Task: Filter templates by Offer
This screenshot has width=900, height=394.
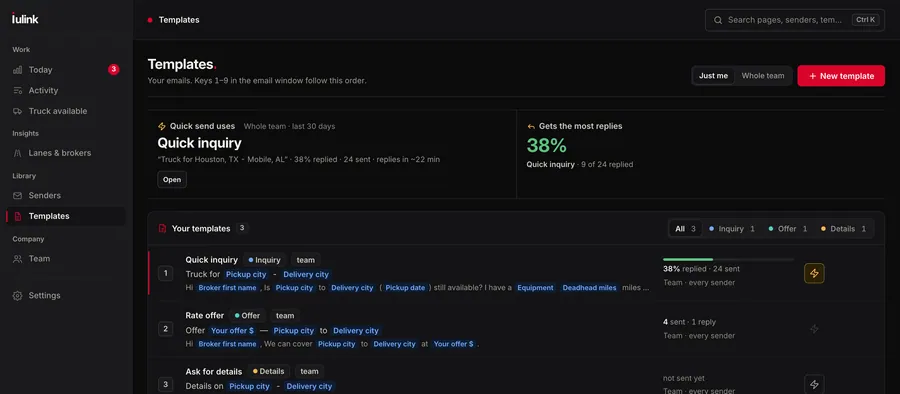Action: pyautogui.click(x=788, y=229)
